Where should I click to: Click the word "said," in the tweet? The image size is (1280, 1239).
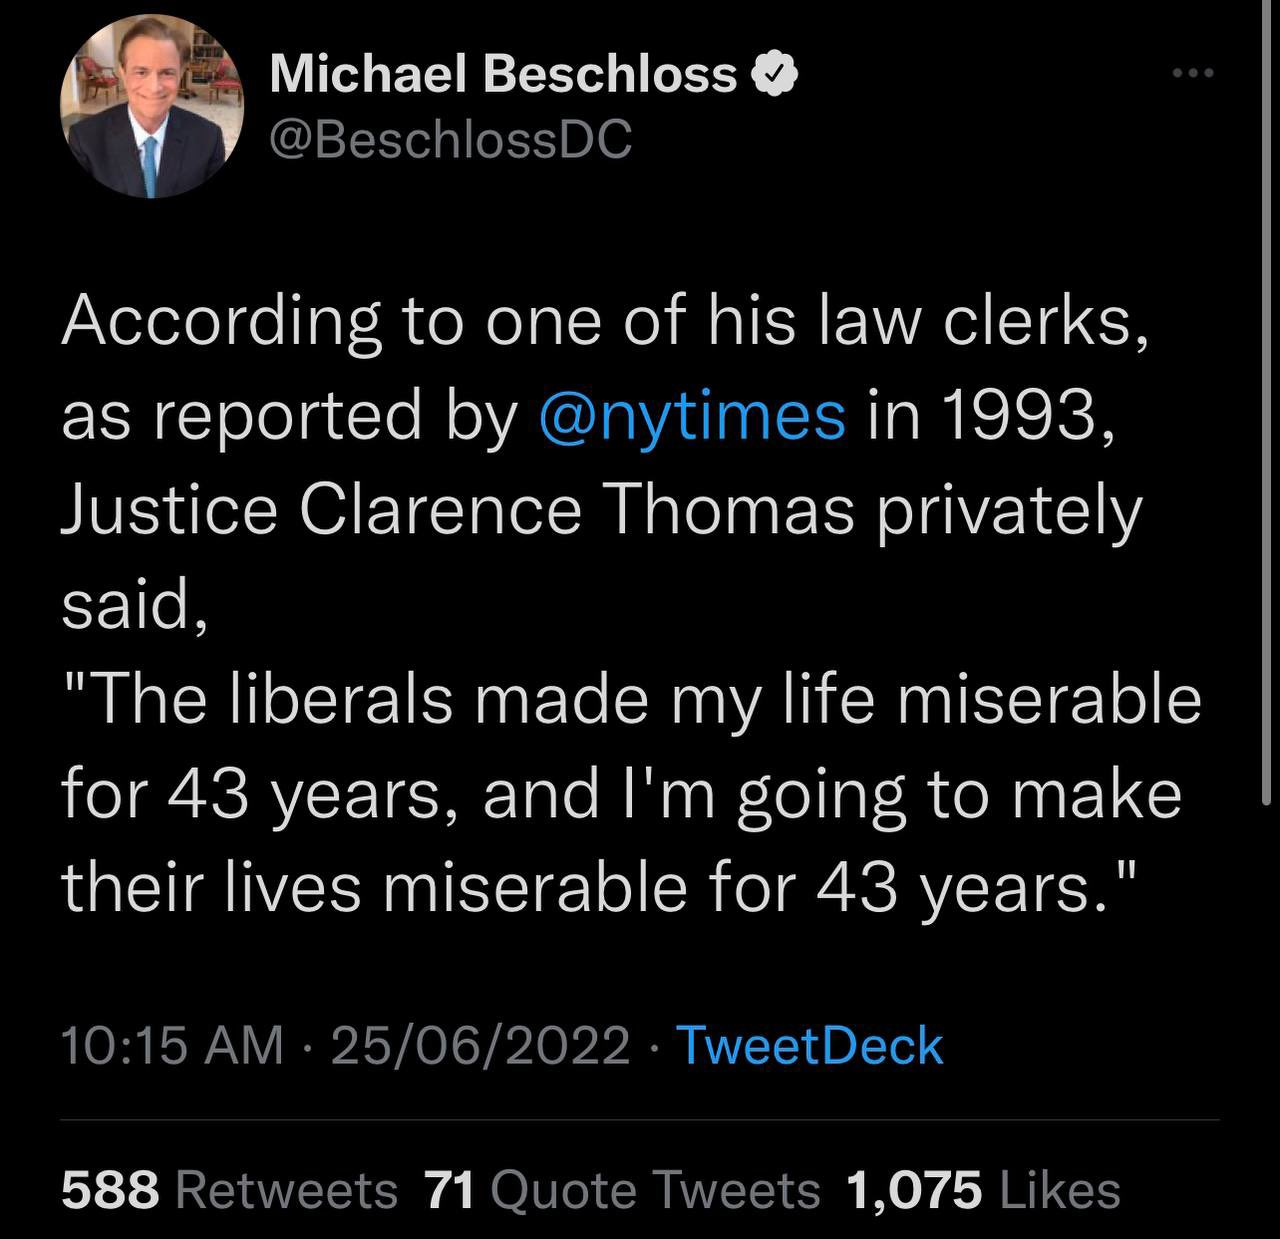point(134,605)
